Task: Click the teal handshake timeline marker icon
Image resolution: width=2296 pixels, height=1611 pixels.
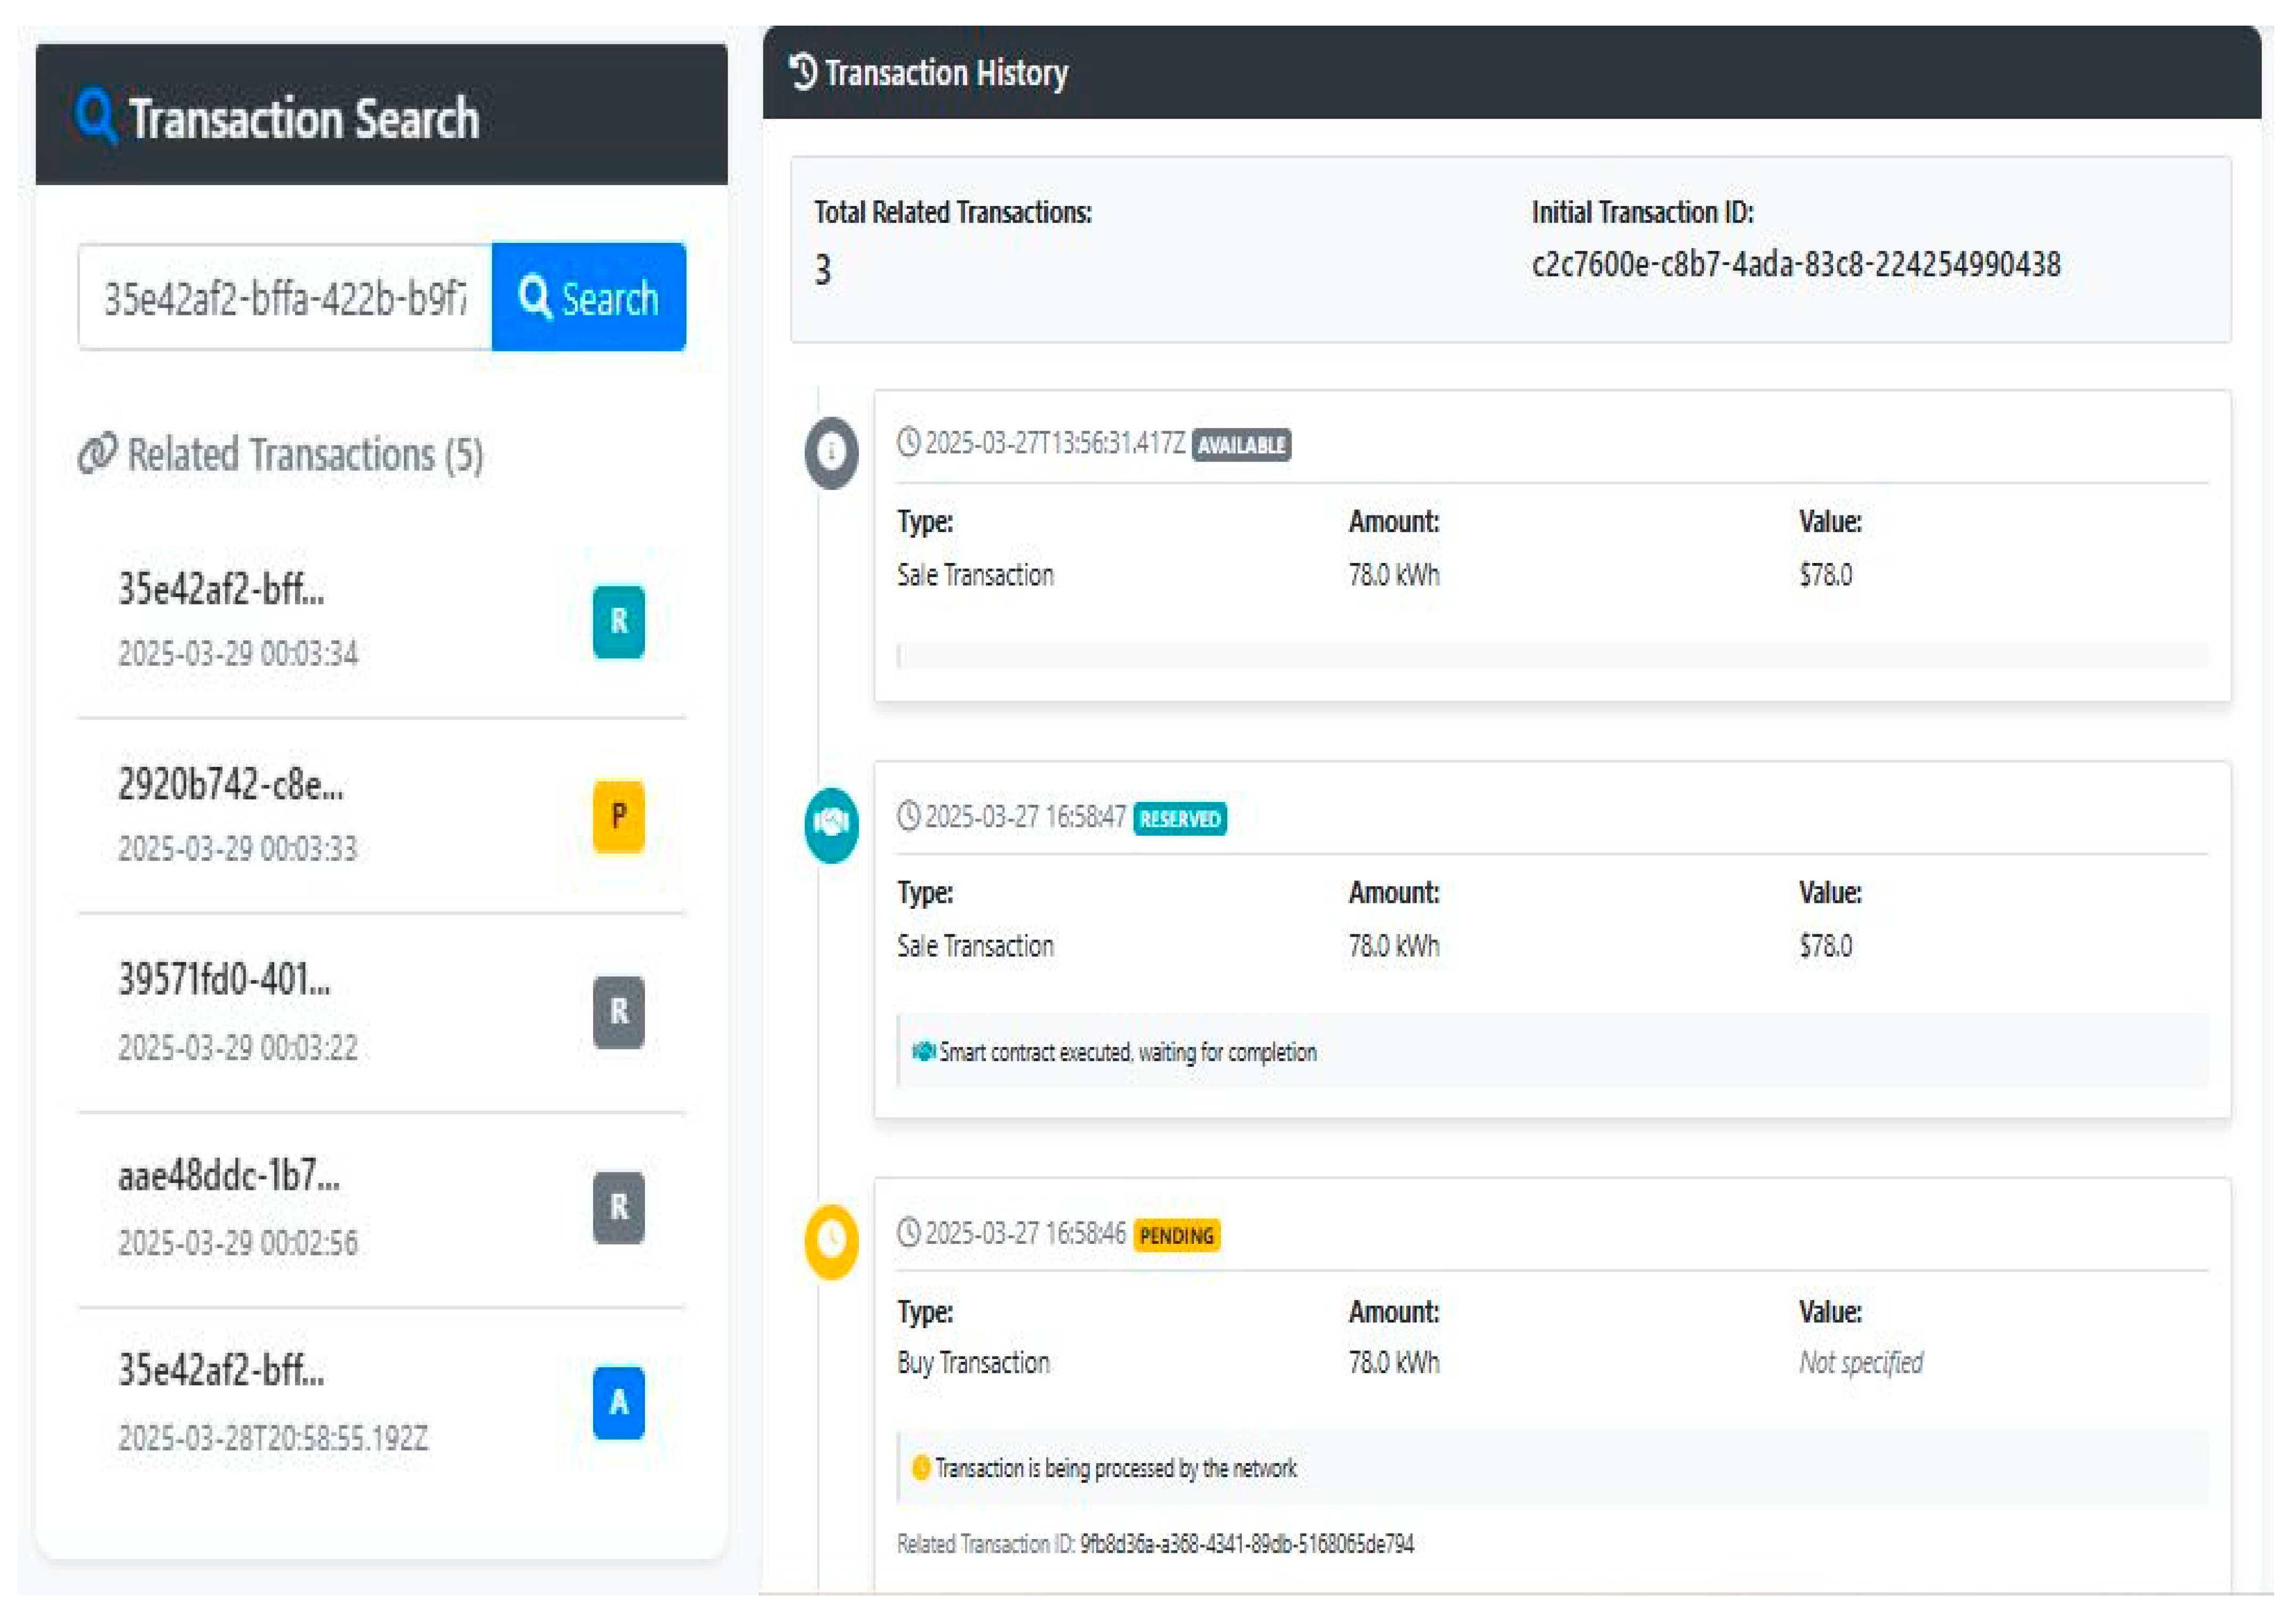Action: tap(831, 824)
